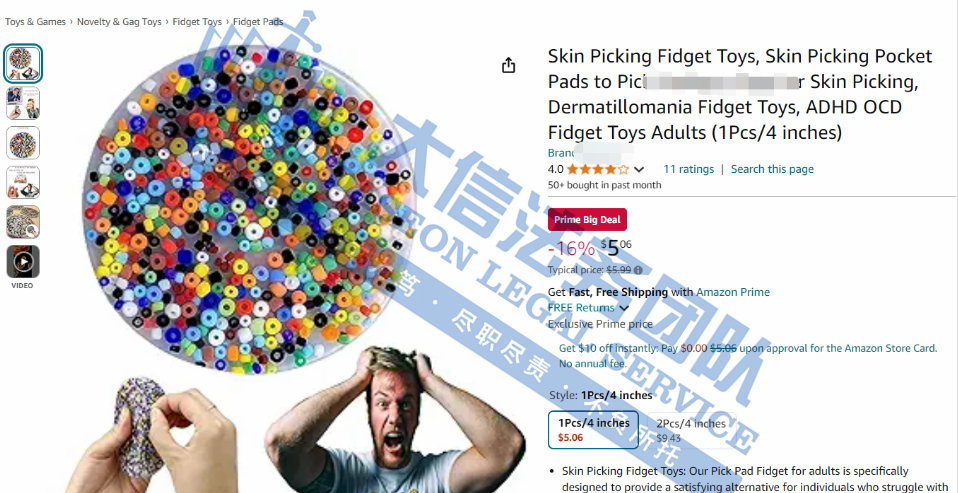Click the star rating icons
The width and height of the screenshot is (958, 493).
tap(598, 169)
